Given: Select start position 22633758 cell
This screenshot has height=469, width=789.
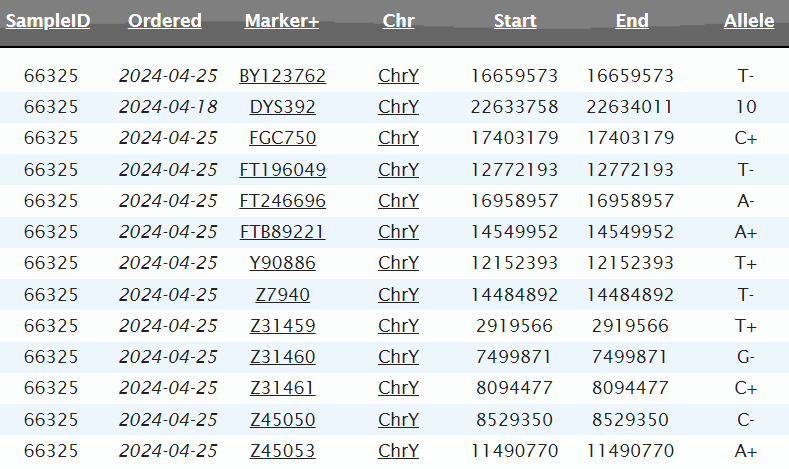Looking at the screenshot, I should 515,107.
